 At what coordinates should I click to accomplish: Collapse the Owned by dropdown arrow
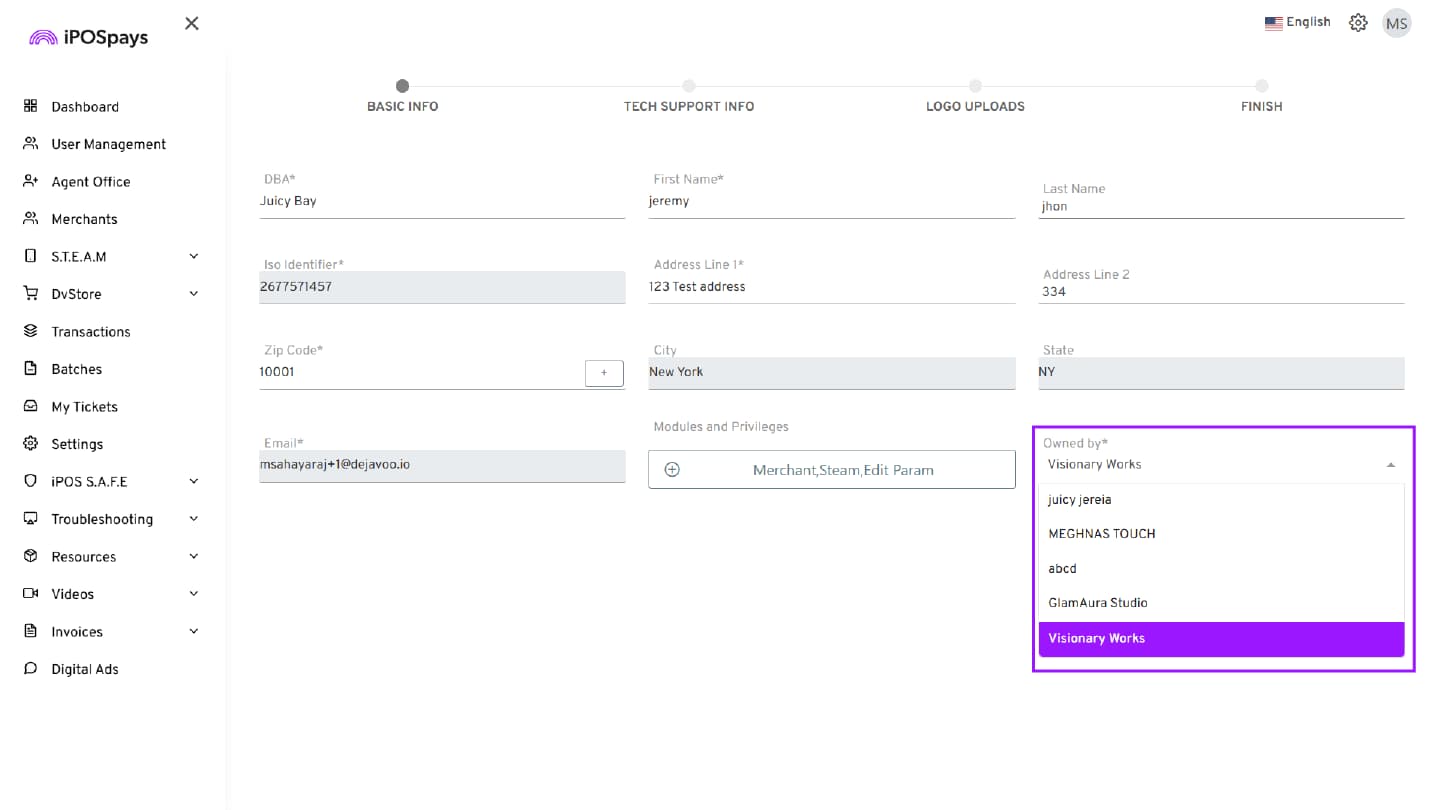(x=1390, y=465)
